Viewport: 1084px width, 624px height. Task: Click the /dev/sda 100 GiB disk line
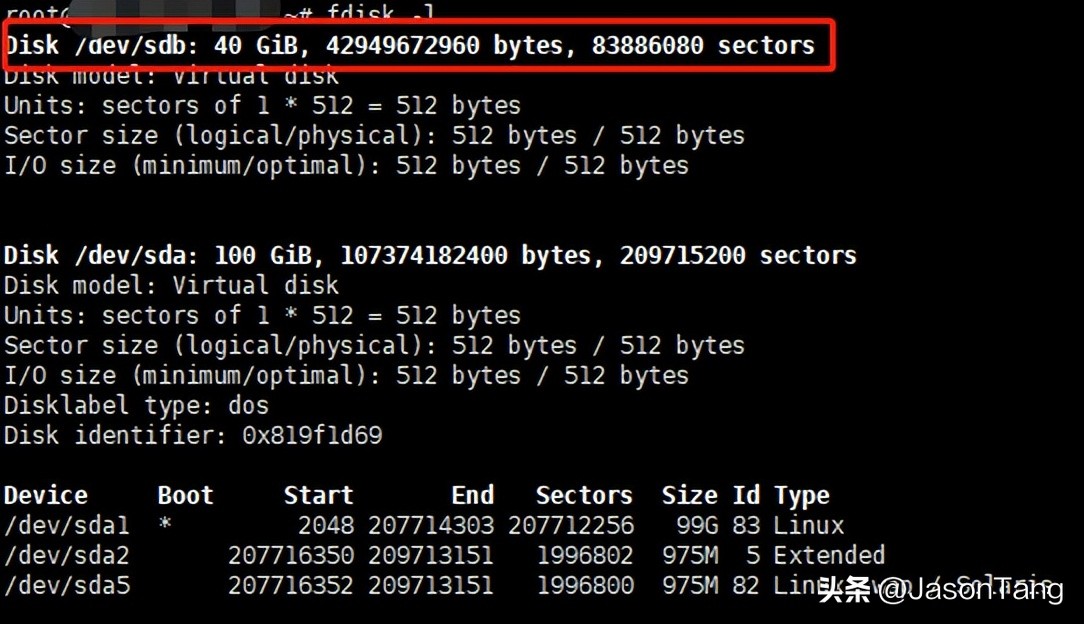click(430, 255)
